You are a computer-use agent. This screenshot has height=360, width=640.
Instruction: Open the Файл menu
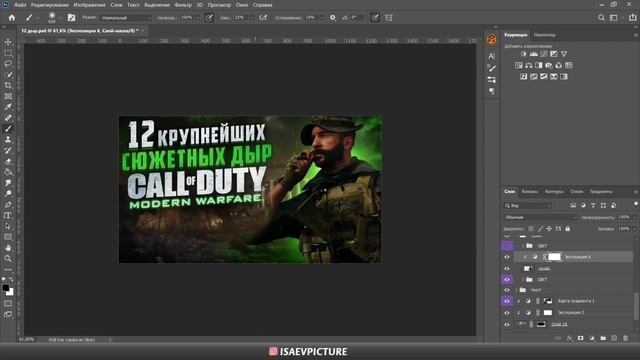[x=20, y=5]
